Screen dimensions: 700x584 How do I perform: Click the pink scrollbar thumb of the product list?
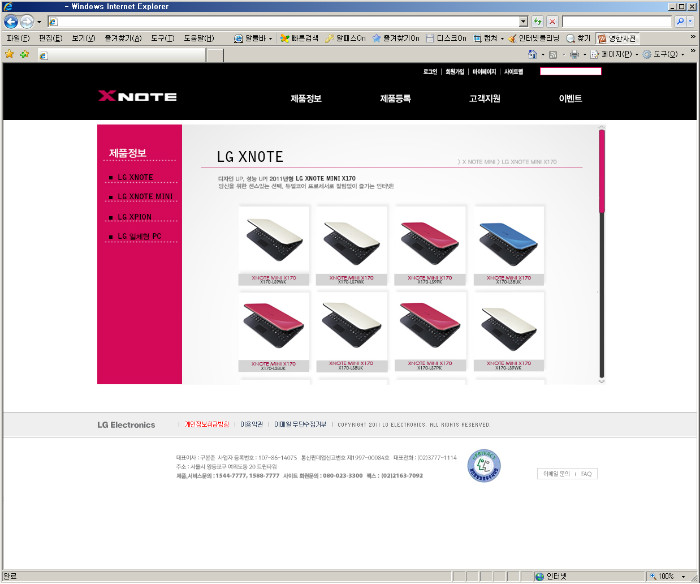pyautogui.click(x=602, y=171)
